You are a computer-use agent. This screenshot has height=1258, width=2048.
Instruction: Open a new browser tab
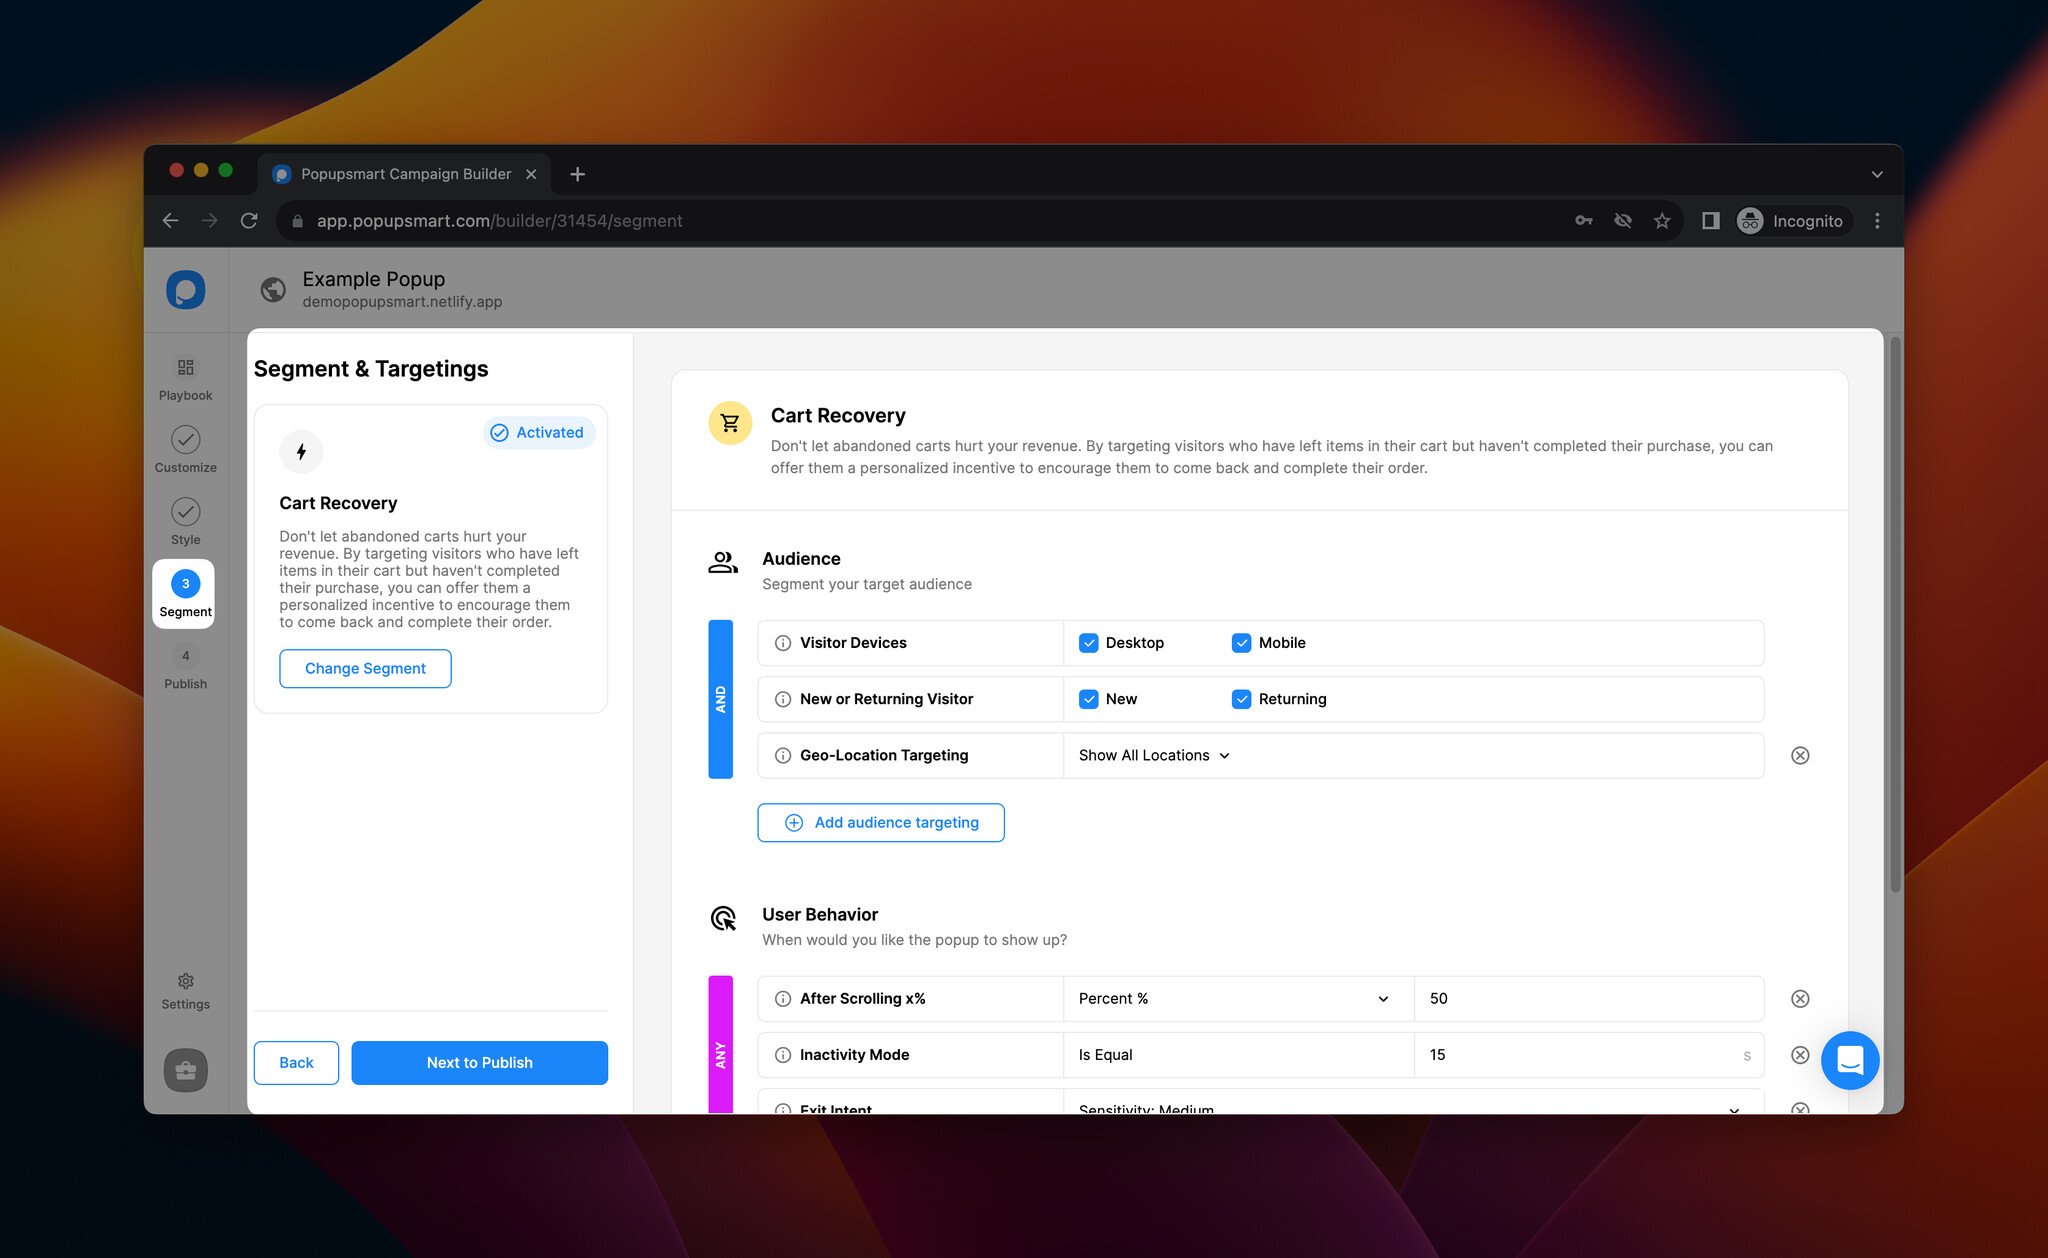577,174
